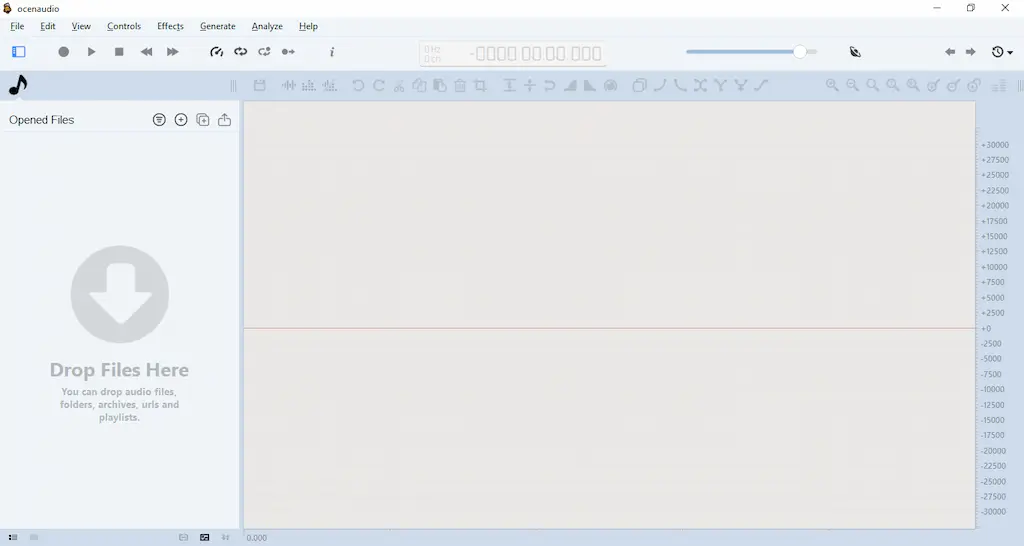Click the Delete trash icon

click(460, 85)
